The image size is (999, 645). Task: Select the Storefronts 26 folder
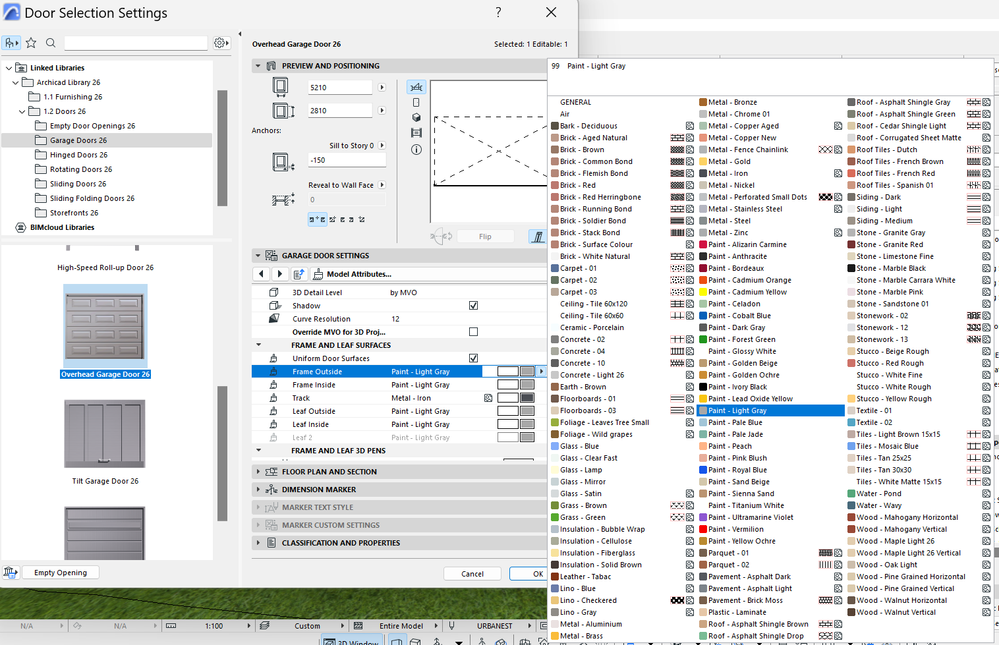point(74,213)
